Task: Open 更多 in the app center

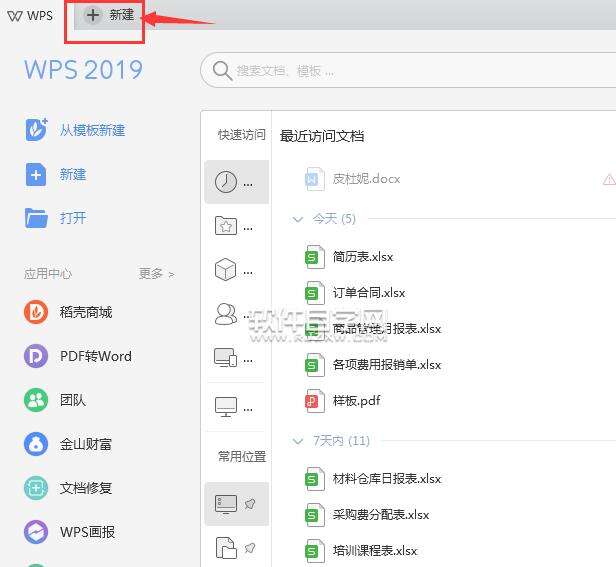Action: [156, 273]
